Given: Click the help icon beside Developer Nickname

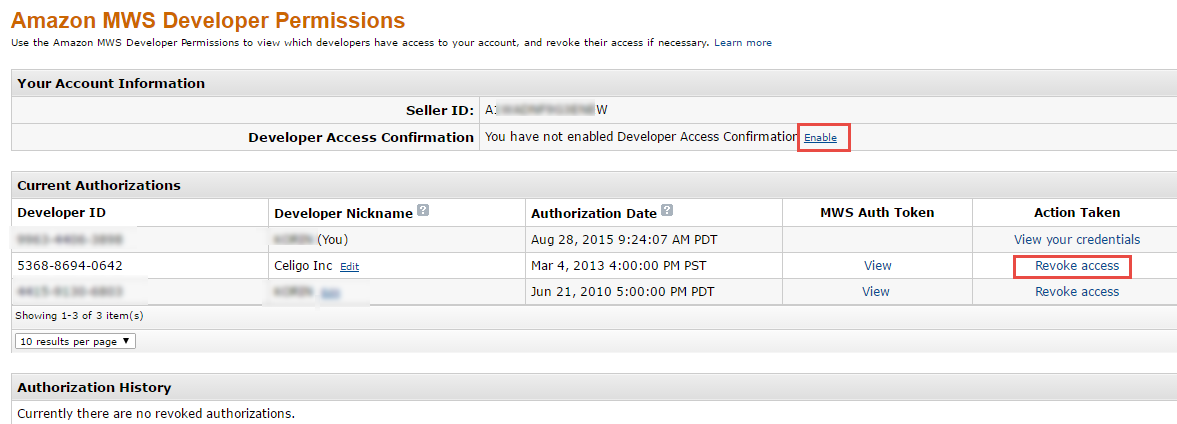Looking at the screenshot, I should tap(423, 211).
